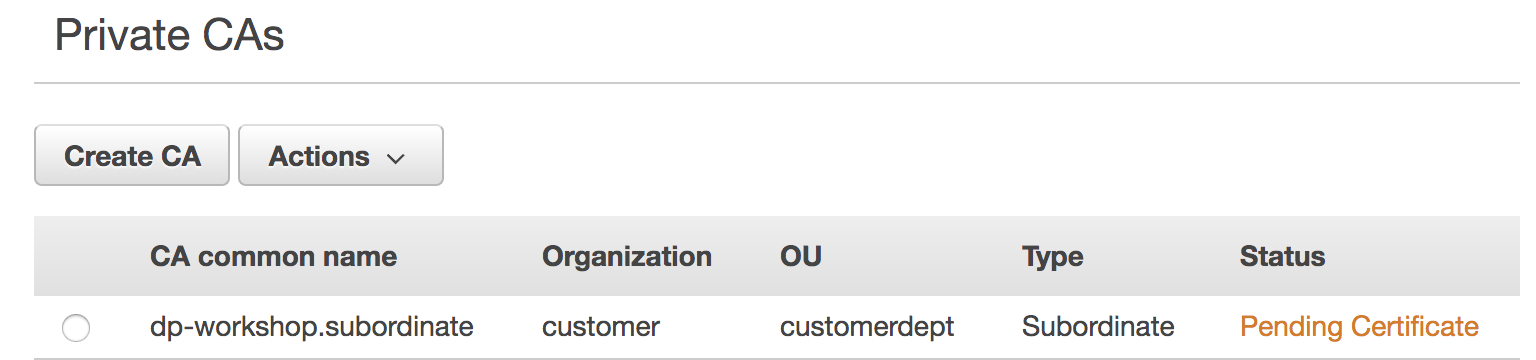Select the dp-workshop.subordinate radio button
1536x360 pixels.
click(x=75, y=327)
